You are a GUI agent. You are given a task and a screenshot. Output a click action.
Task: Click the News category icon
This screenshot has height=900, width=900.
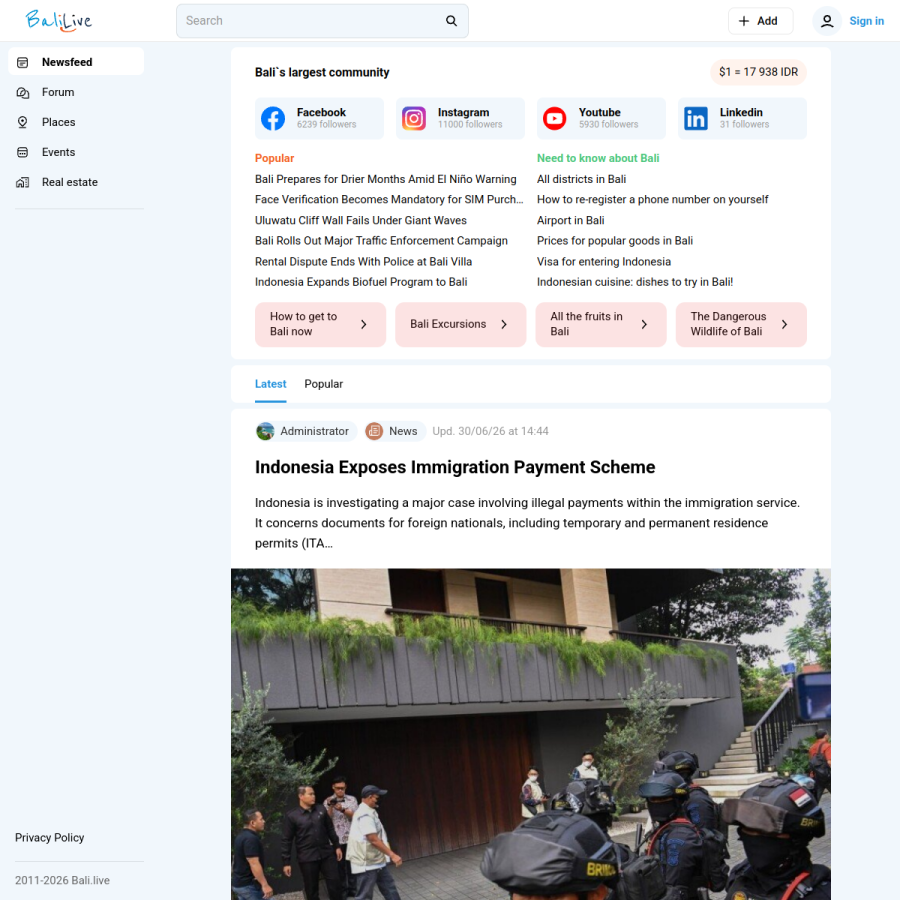tap(374, 431)
